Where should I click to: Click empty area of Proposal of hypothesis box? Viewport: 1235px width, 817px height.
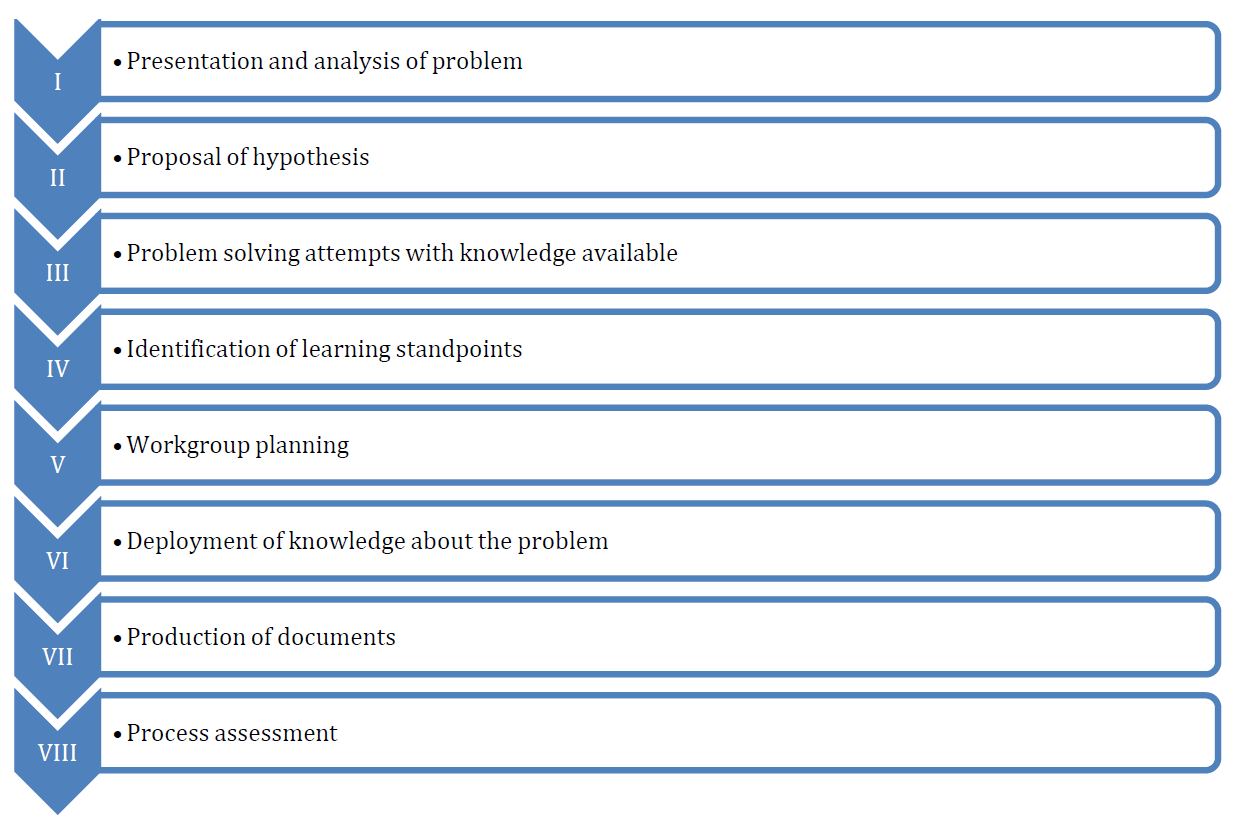tap(790, 158)
